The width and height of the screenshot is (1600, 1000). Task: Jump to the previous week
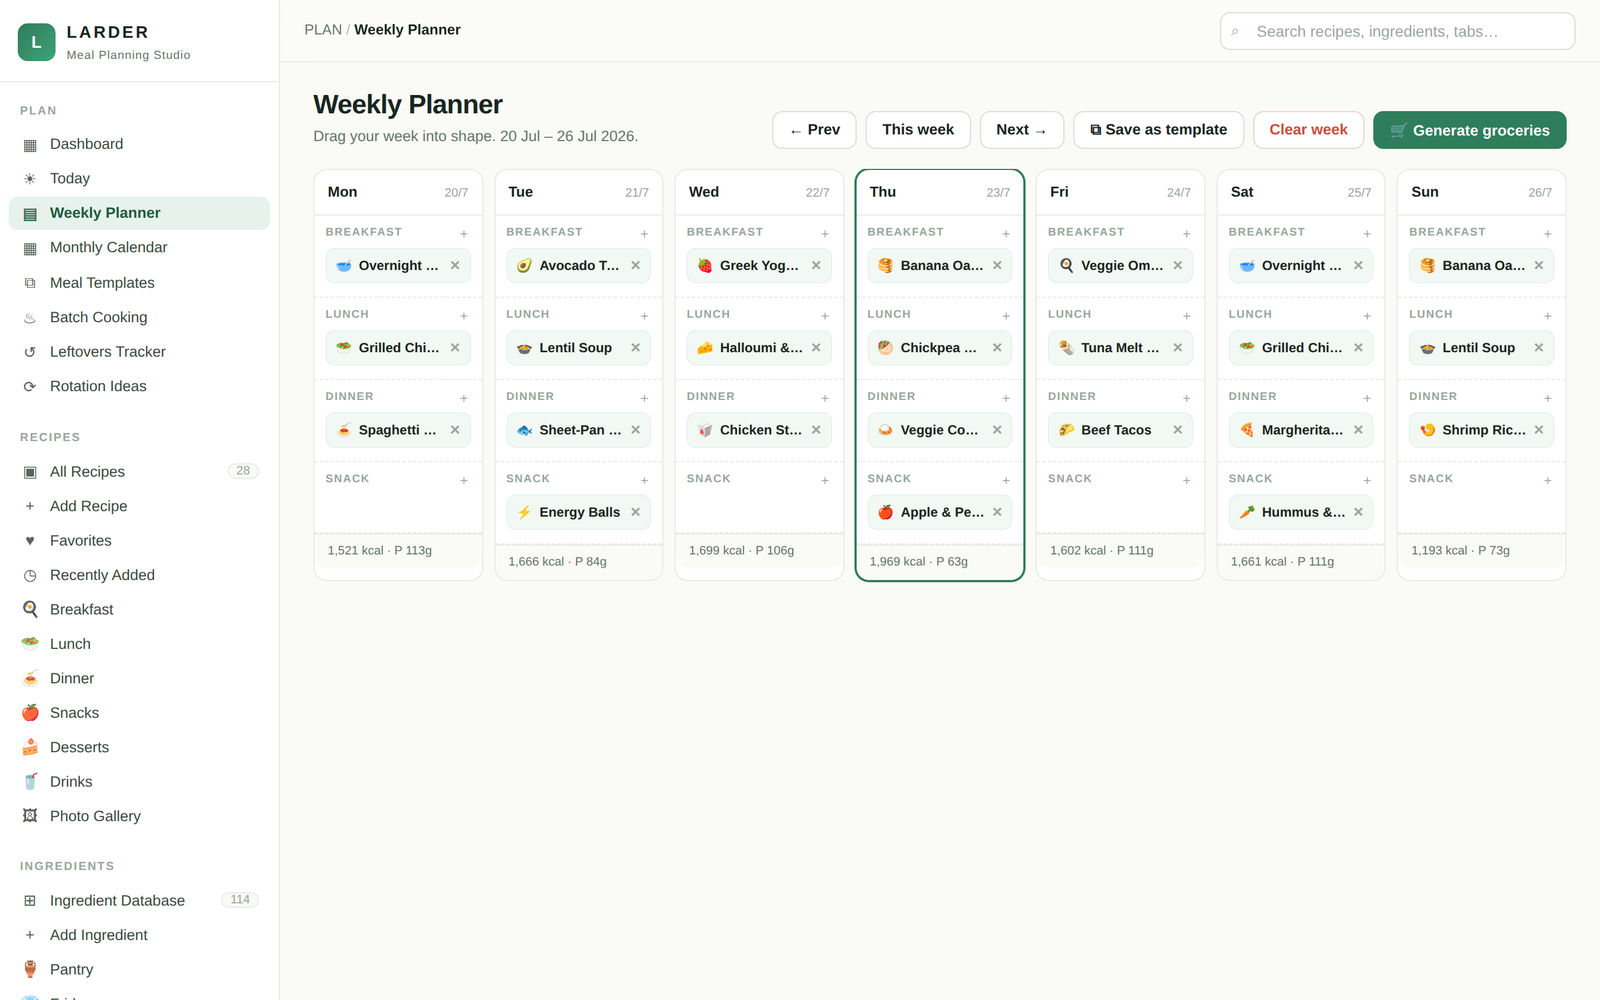pyautogui.click(x=814, y=130)
